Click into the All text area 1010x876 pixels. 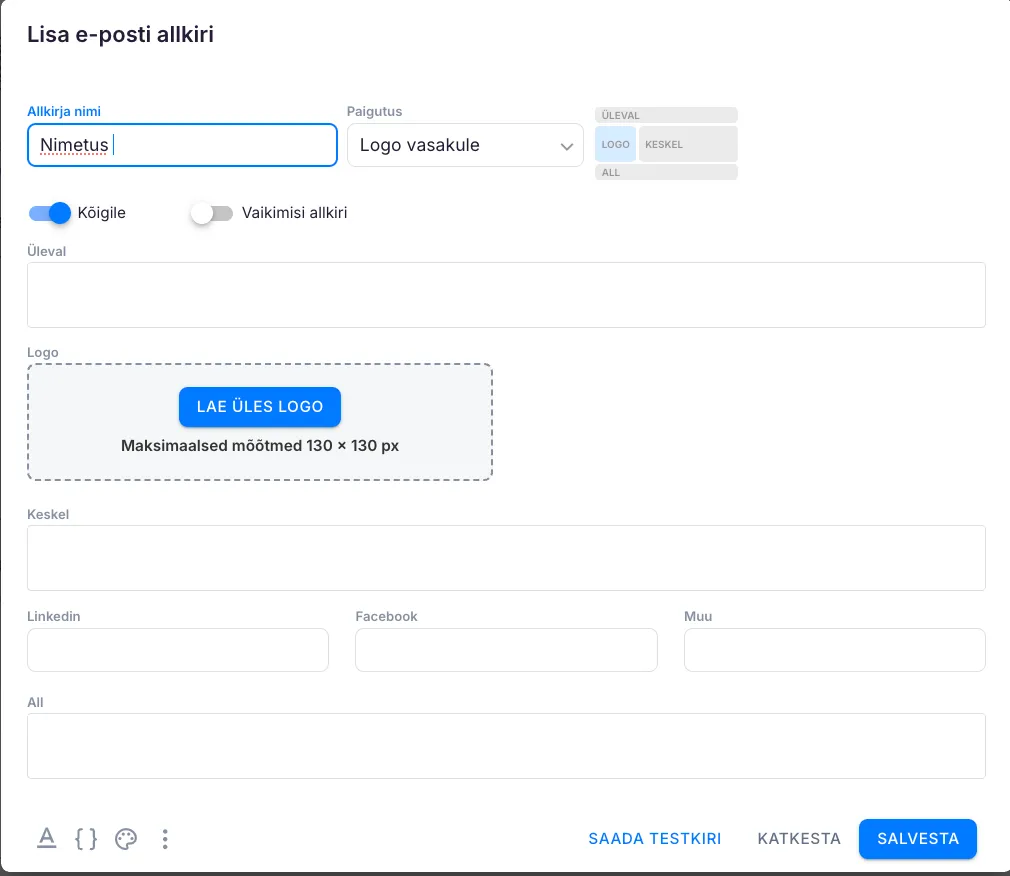506,746
